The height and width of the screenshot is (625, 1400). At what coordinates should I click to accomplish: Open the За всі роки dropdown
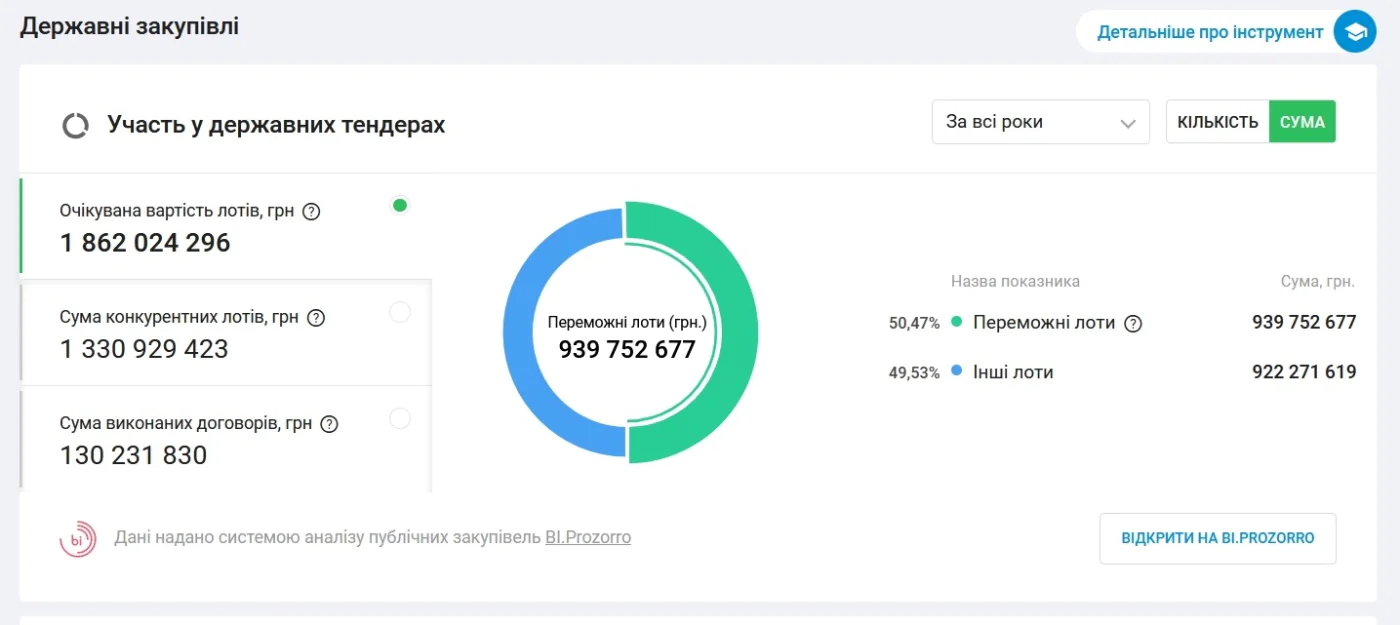click(x=1041, y=122)
